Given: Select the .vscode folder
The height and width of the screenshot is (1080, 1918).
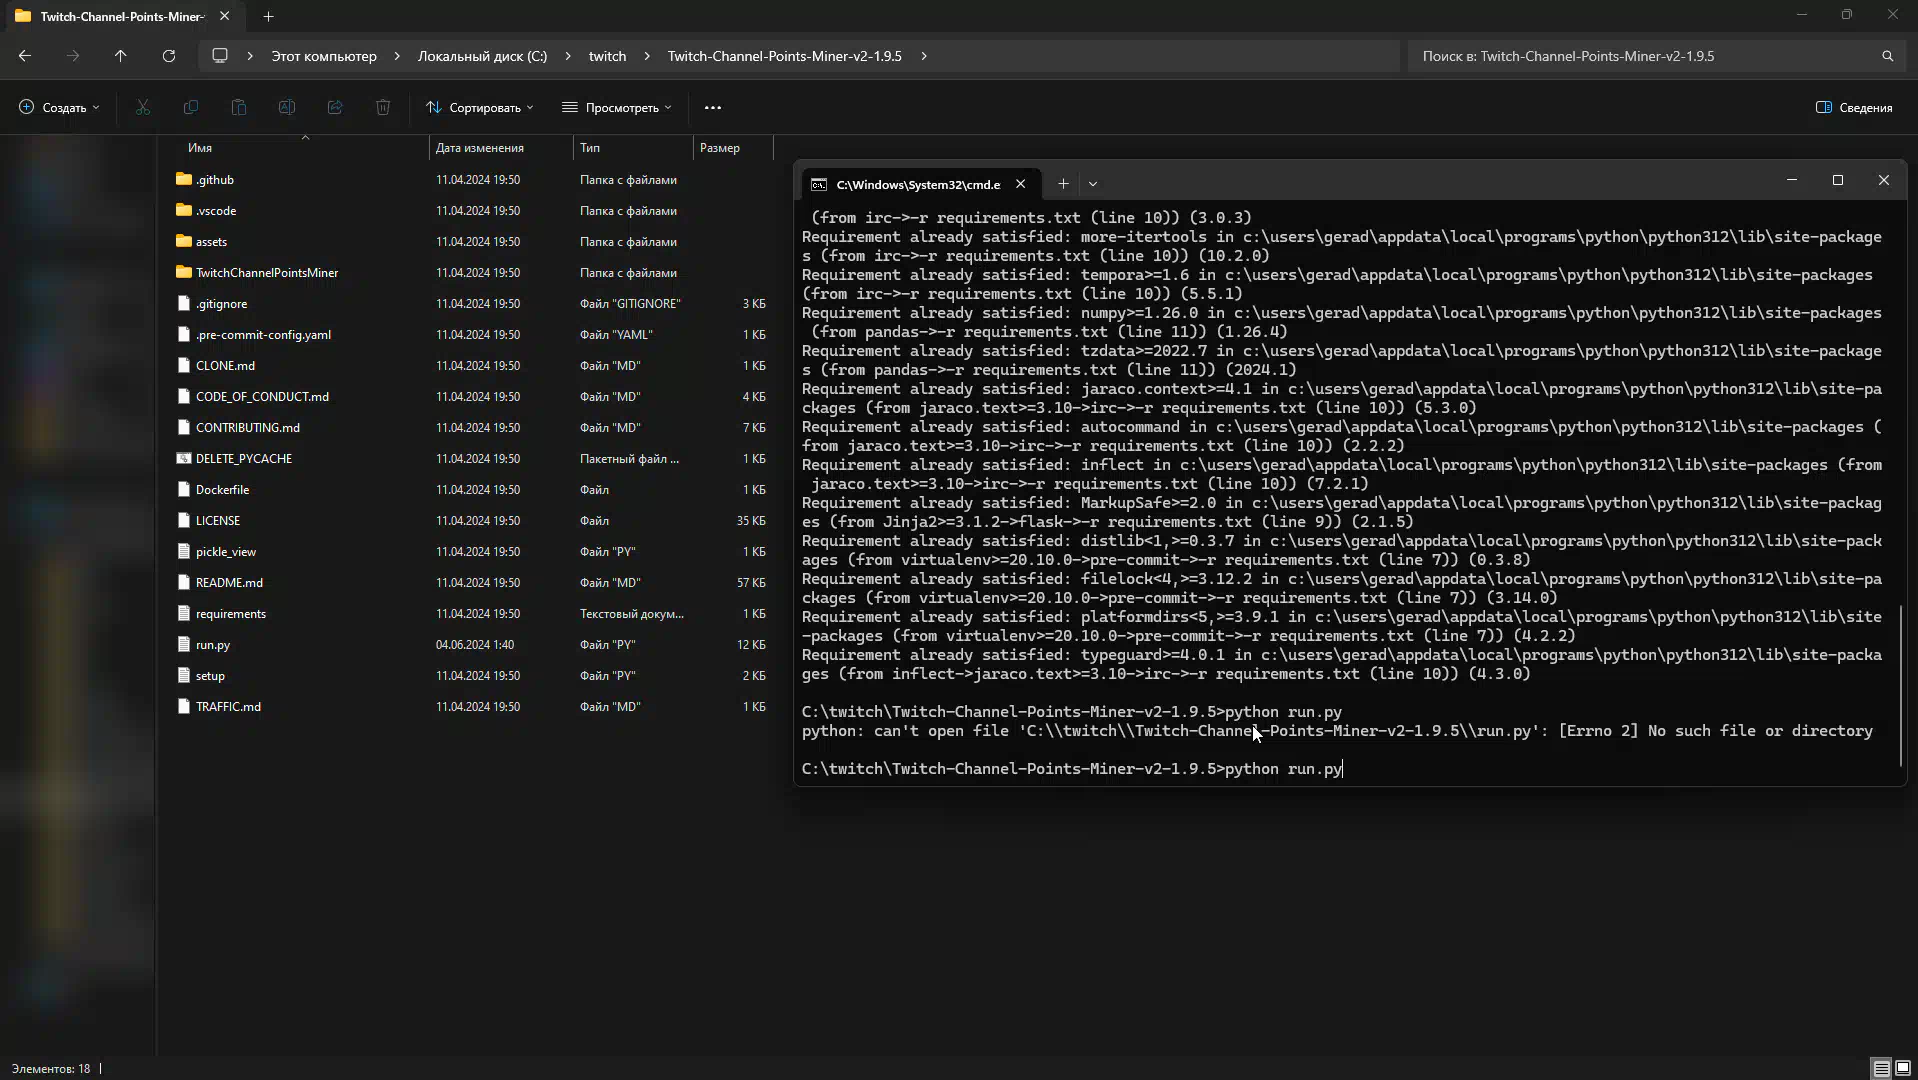Looking at the screenshot, I should pos(216,210).
